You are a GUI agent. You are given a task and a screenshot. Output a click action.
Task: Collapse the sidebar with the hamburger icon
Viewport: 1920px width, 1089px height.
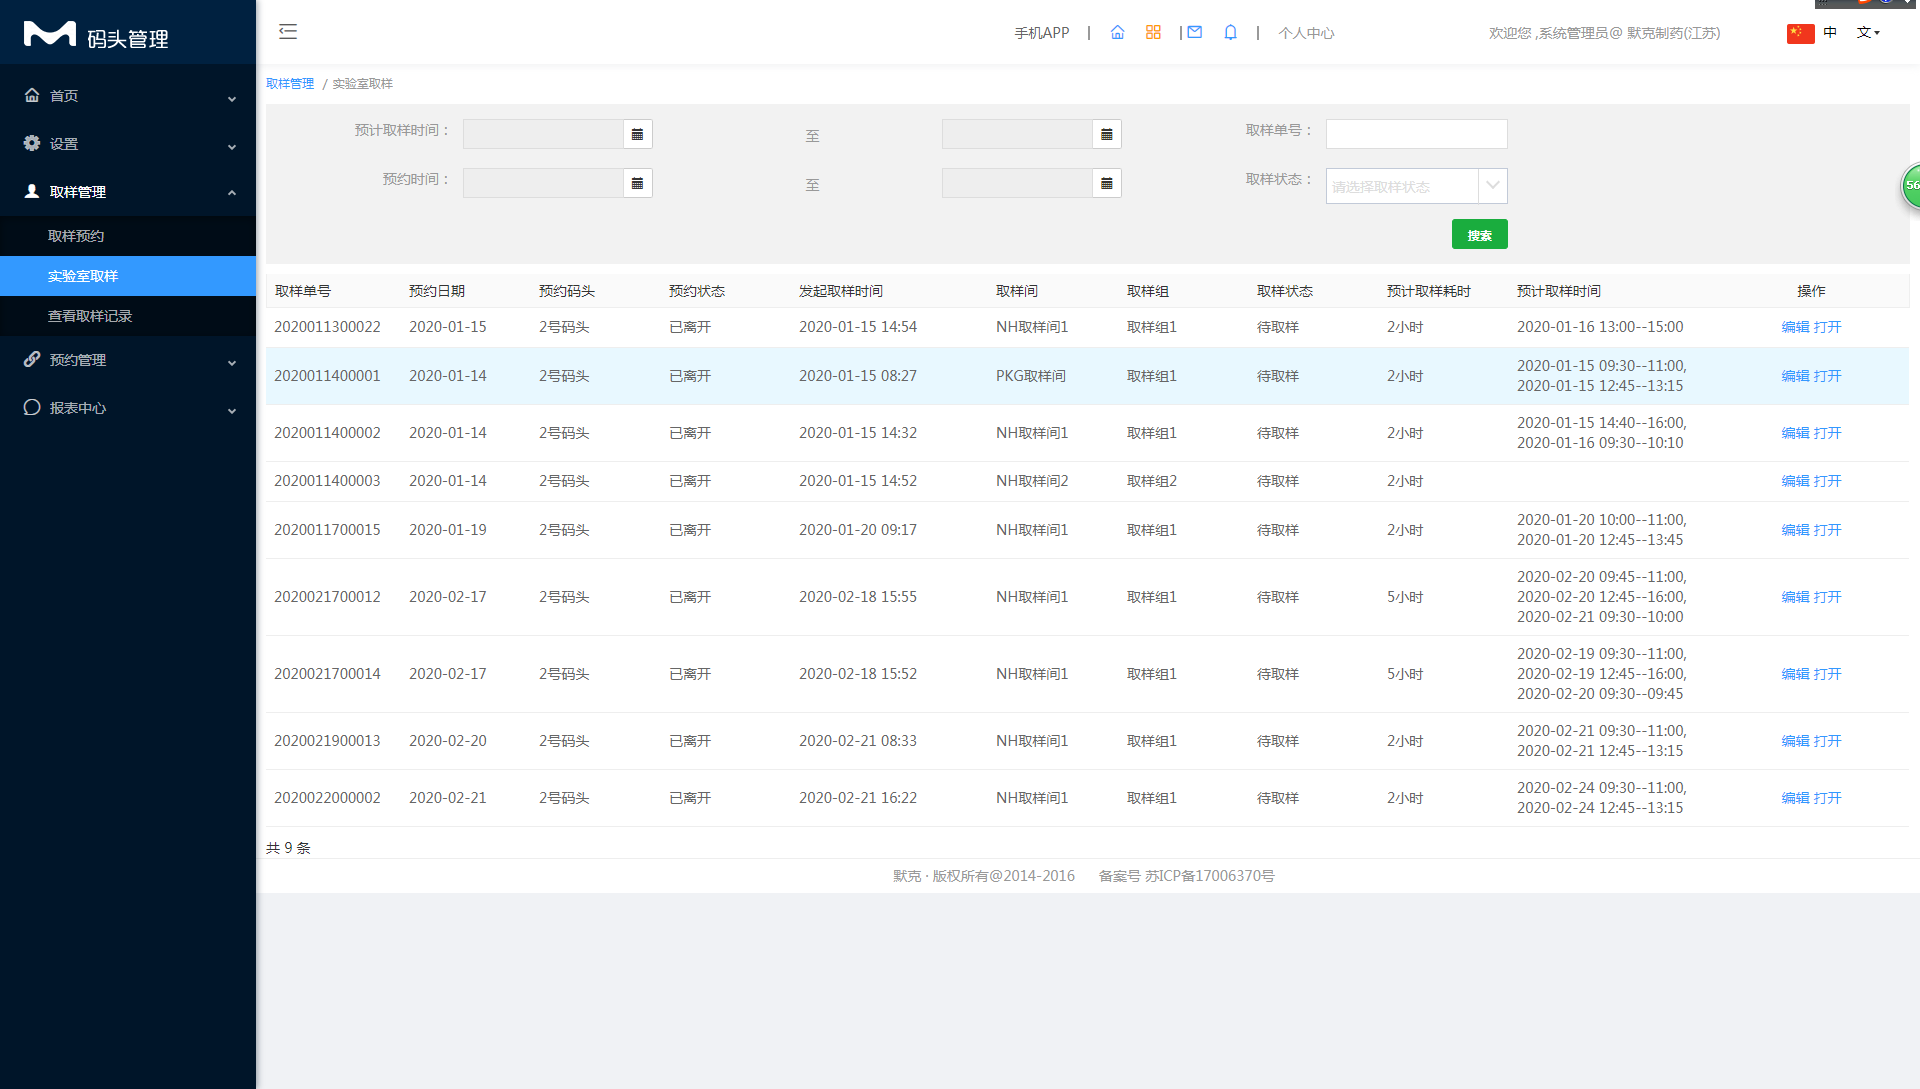point(288,32)
